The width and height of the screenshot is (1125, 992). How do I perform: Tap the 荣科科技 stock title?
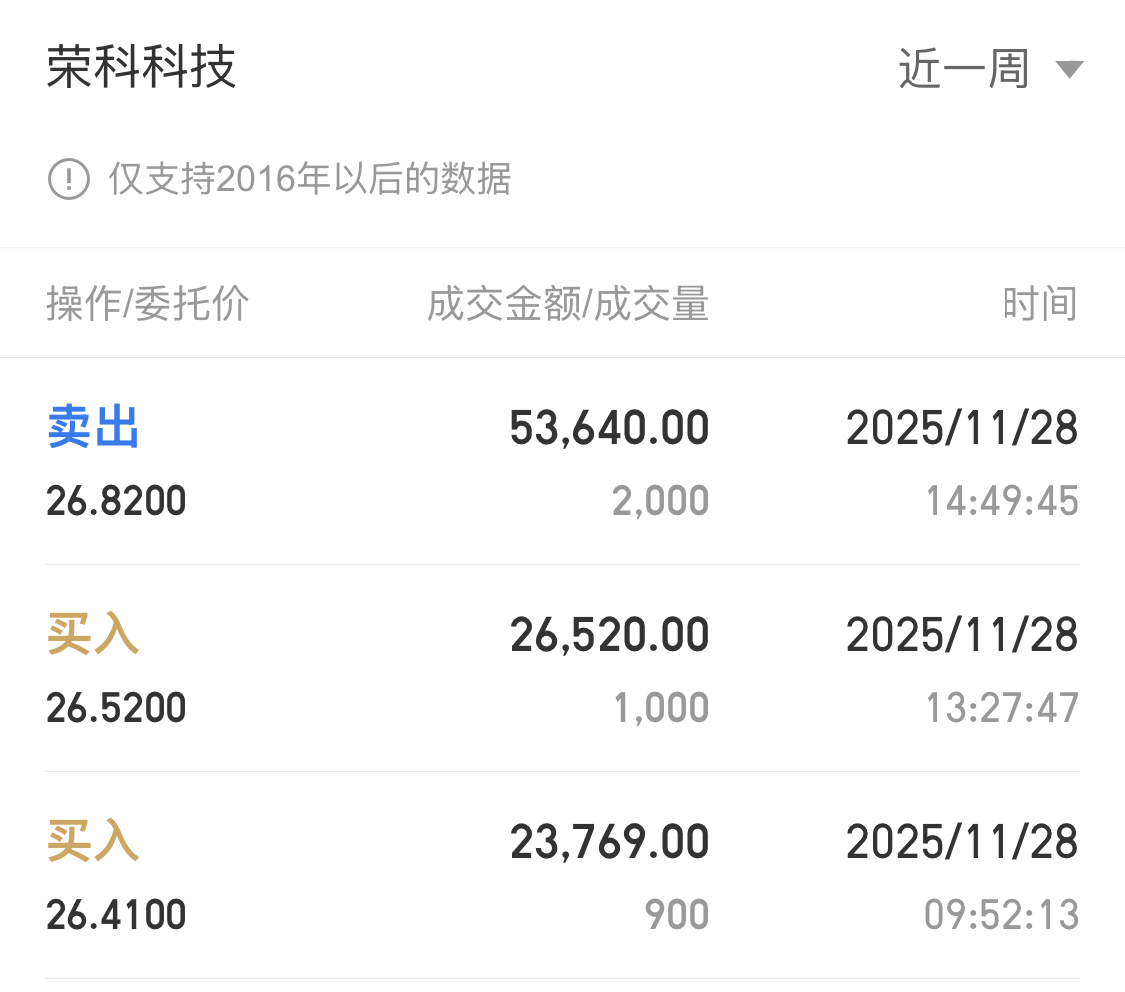coord(141,69)
